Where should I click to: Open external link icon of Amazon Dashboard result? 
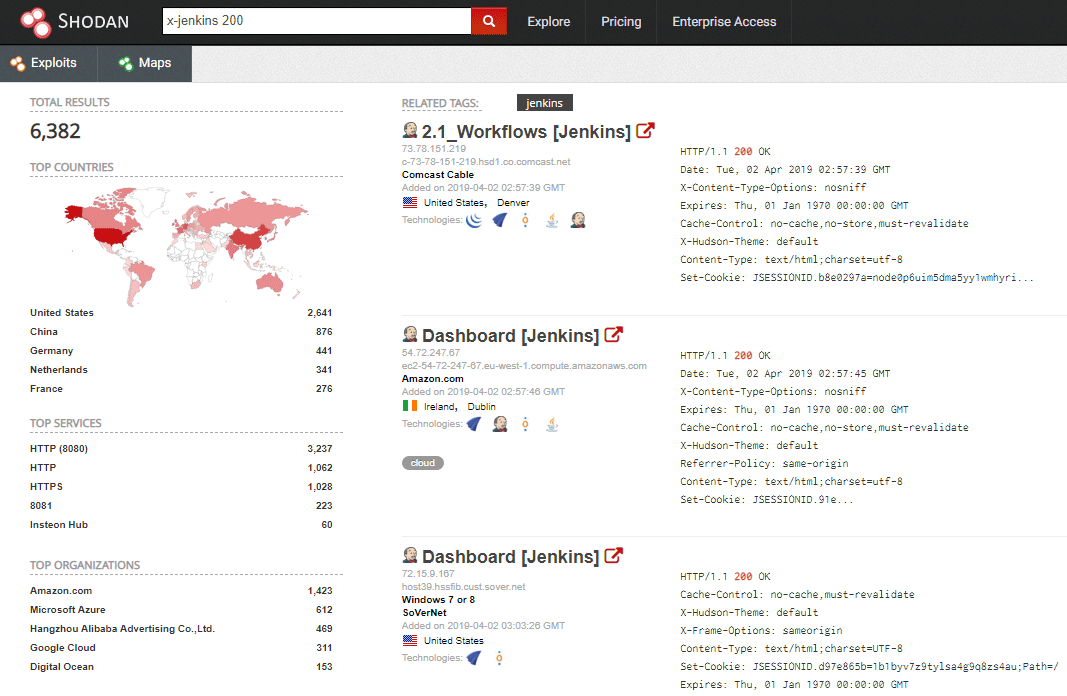[x=614, y=335]
